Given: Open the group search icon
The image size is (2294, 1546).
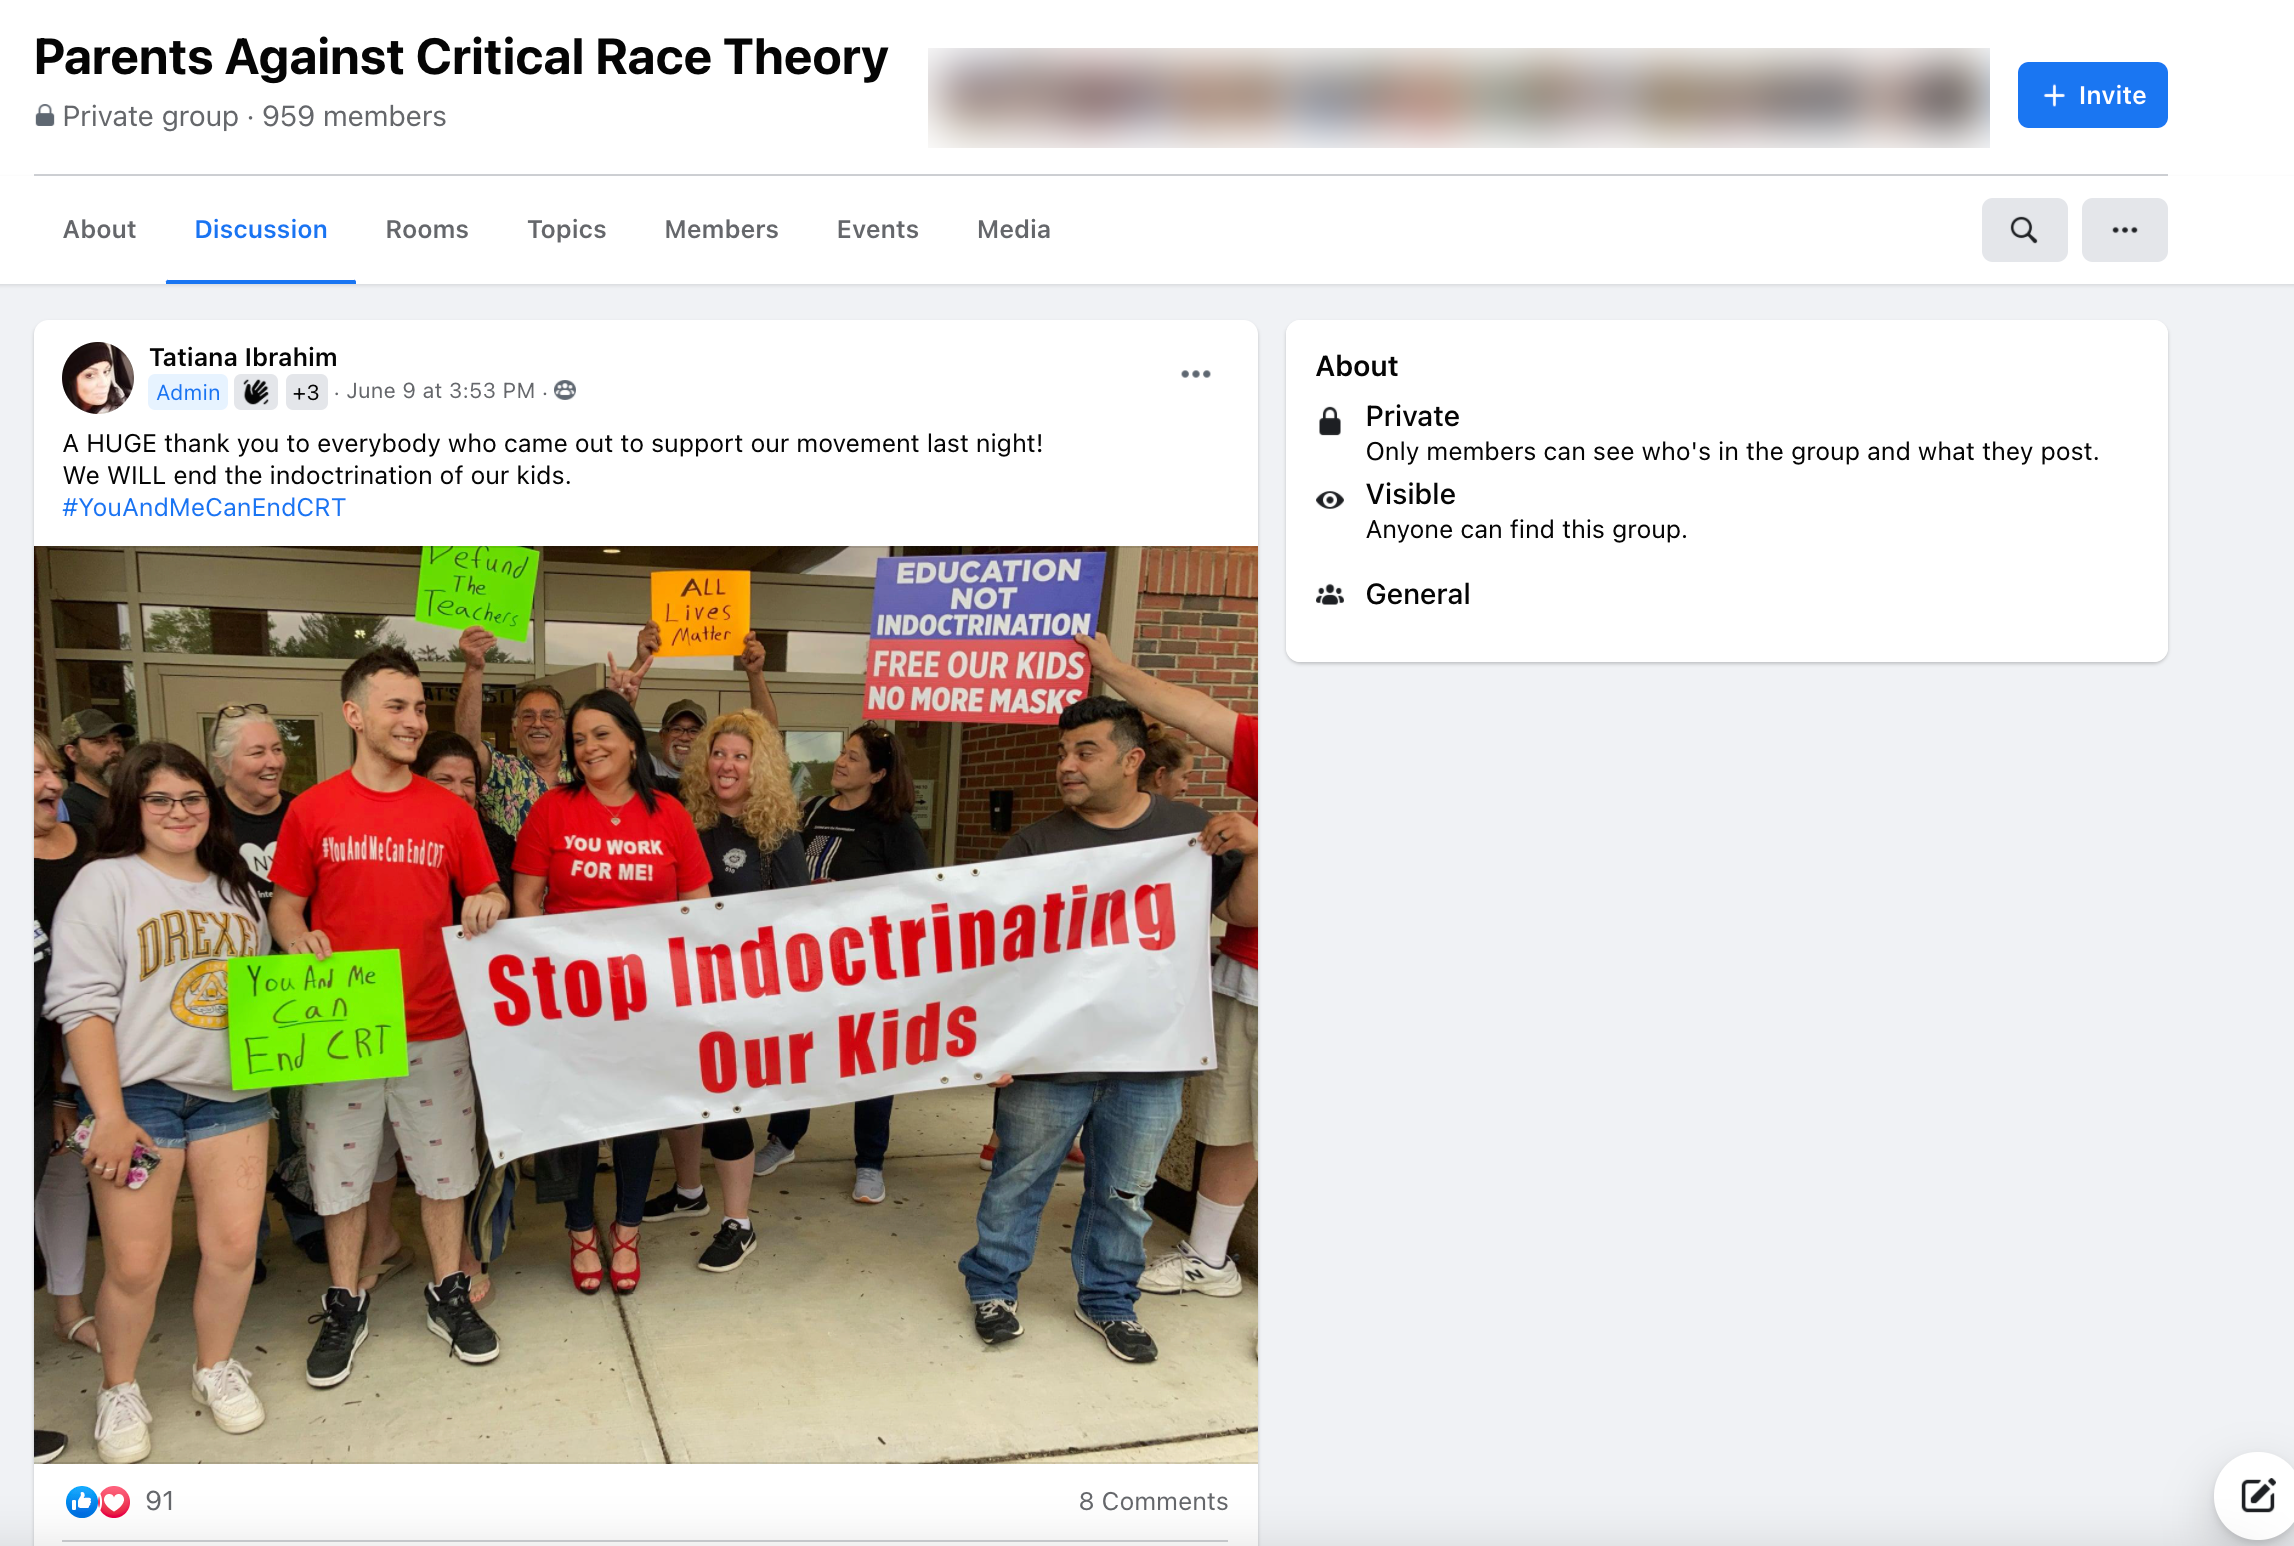Looking at the screenshot, I should click(2024, 229).
